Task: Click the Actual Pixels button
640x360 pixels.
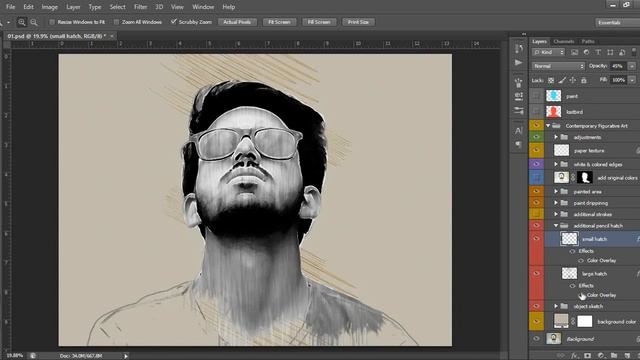Action: coord(237,22)
